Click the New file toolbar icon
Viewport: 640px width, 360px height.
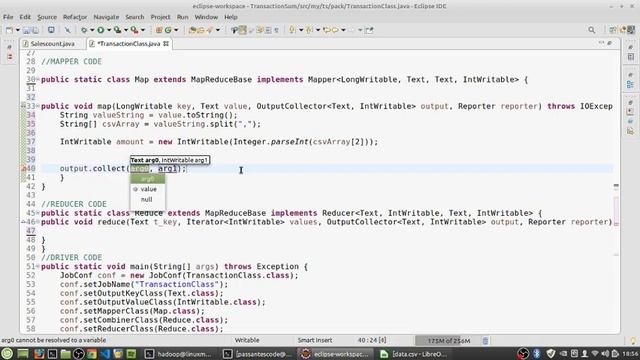(x=9, y=30)
